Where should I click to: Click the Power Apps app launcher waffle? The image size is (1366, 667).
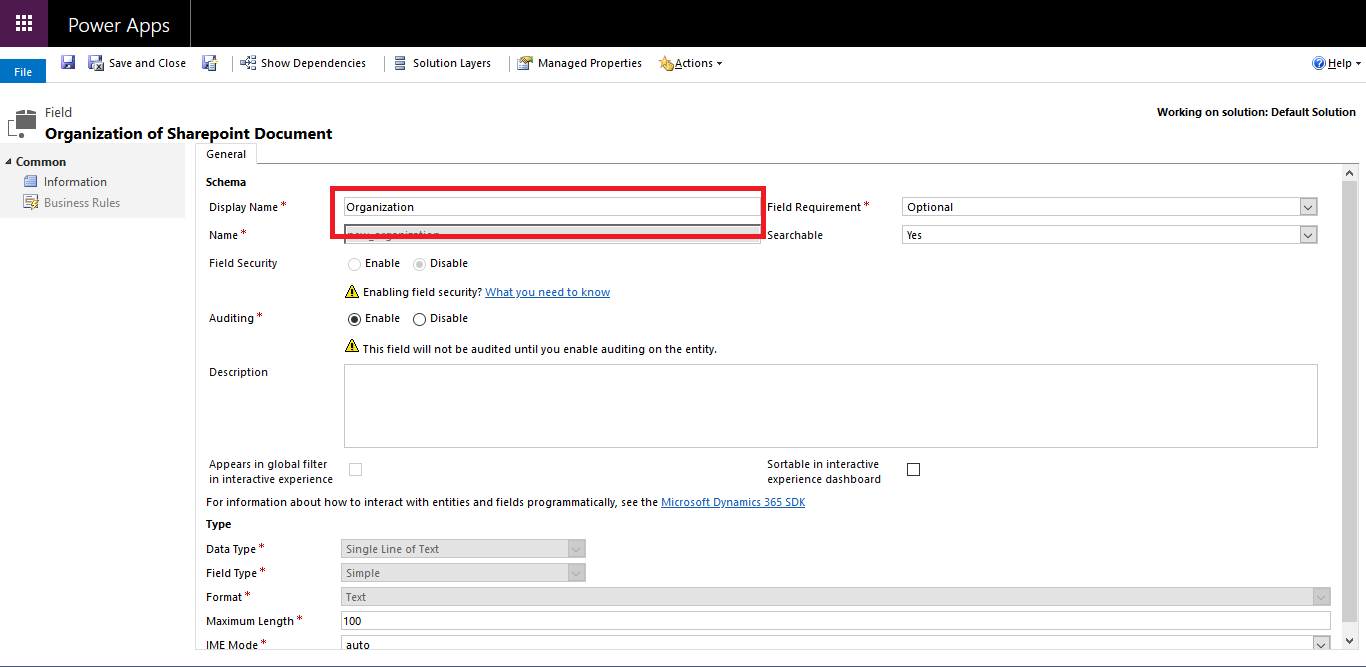(23, 22)
